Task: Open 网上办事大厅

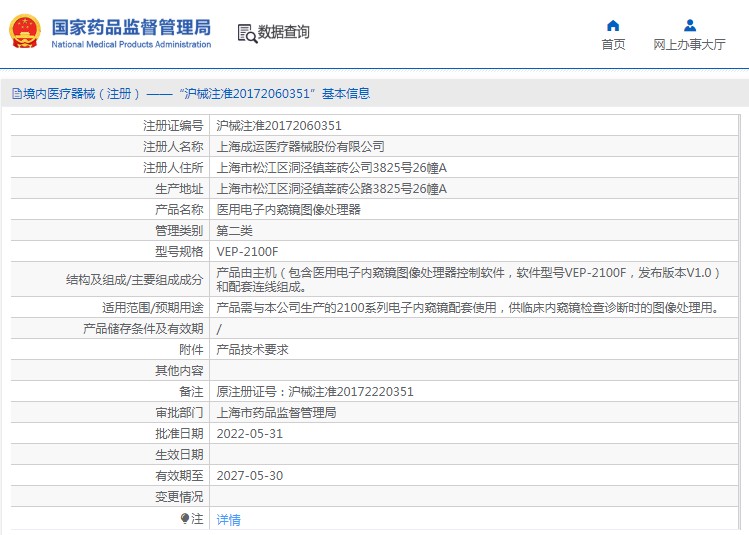Action: pos(689,44)
